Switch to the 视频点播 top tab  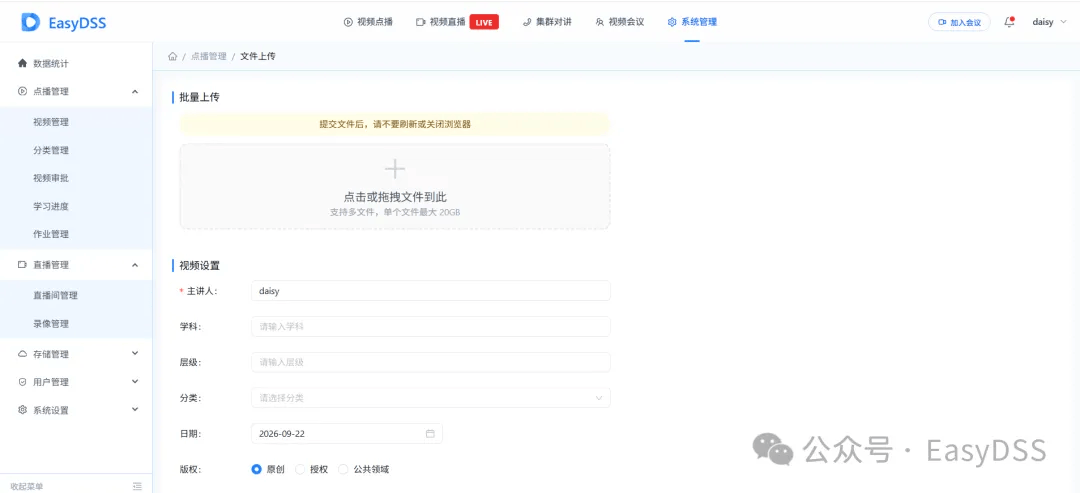click(x=368, y=22)
